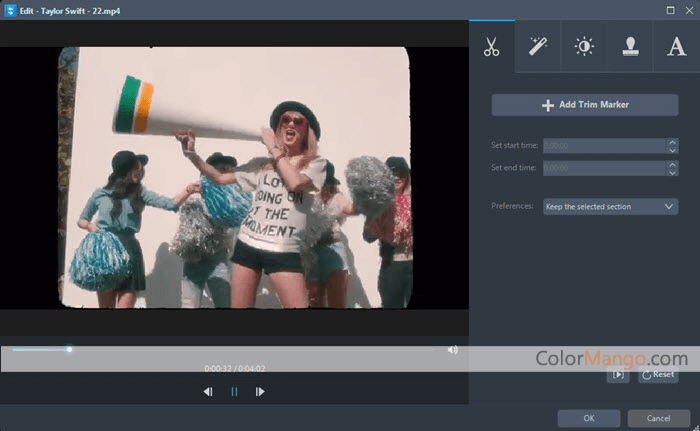Select the stamp watermark tab
The width and height of the screenshot is (700, 431).
point(630,47)
